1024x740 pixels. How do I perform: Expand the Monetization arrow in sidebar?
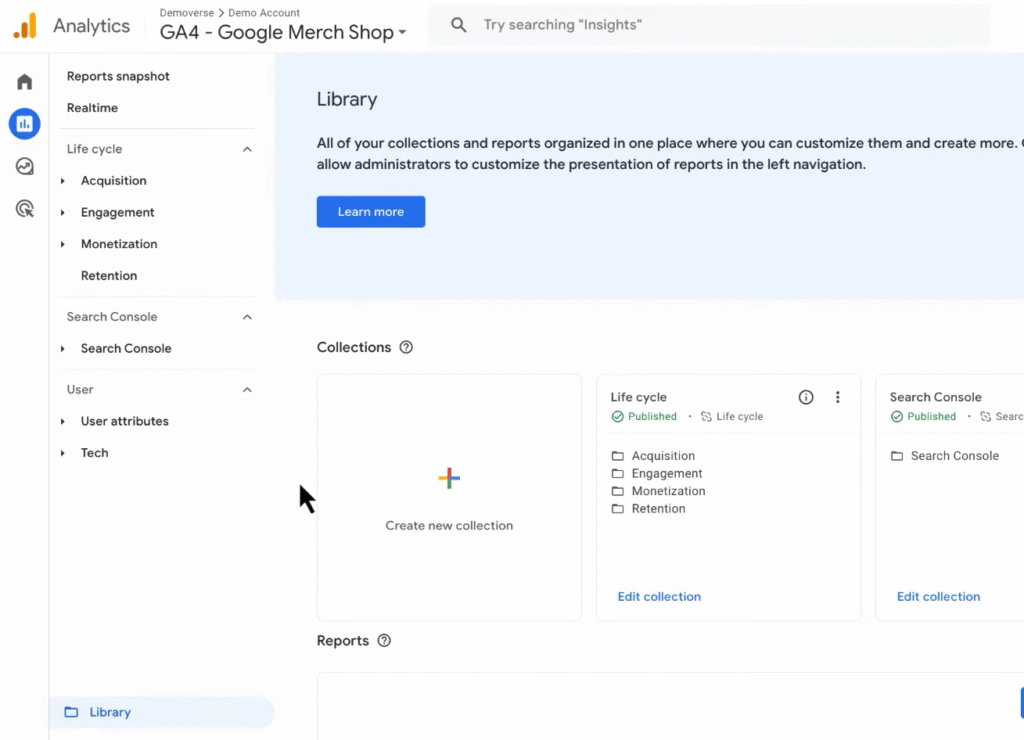coord(63,244)
